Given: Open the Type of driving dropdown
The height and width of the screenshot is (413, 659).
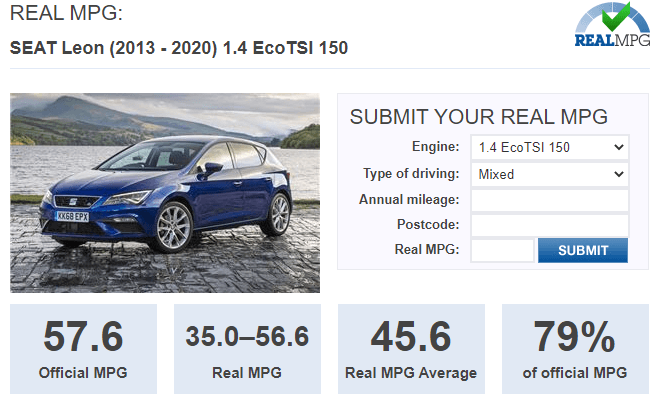Looking at the screenshot, I should coord(550,174).
